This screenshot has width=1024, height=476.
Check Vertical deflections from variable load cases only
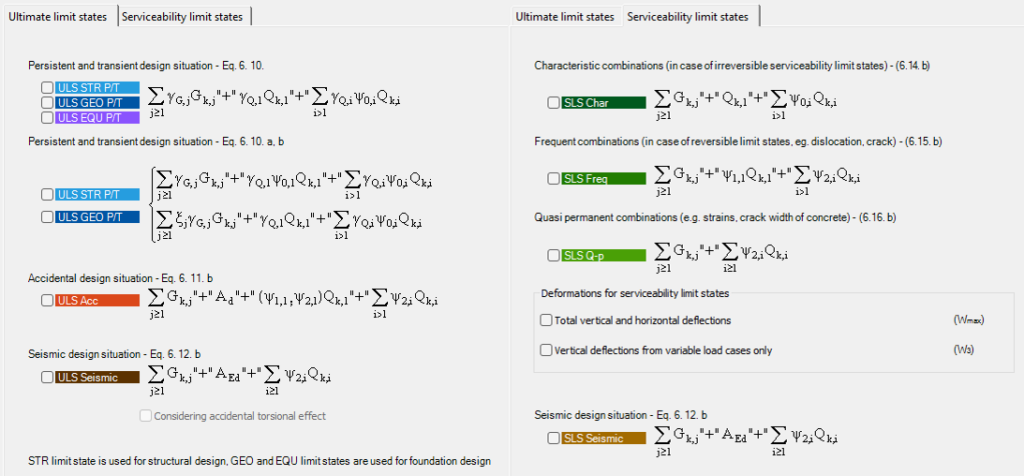point(546,350)
